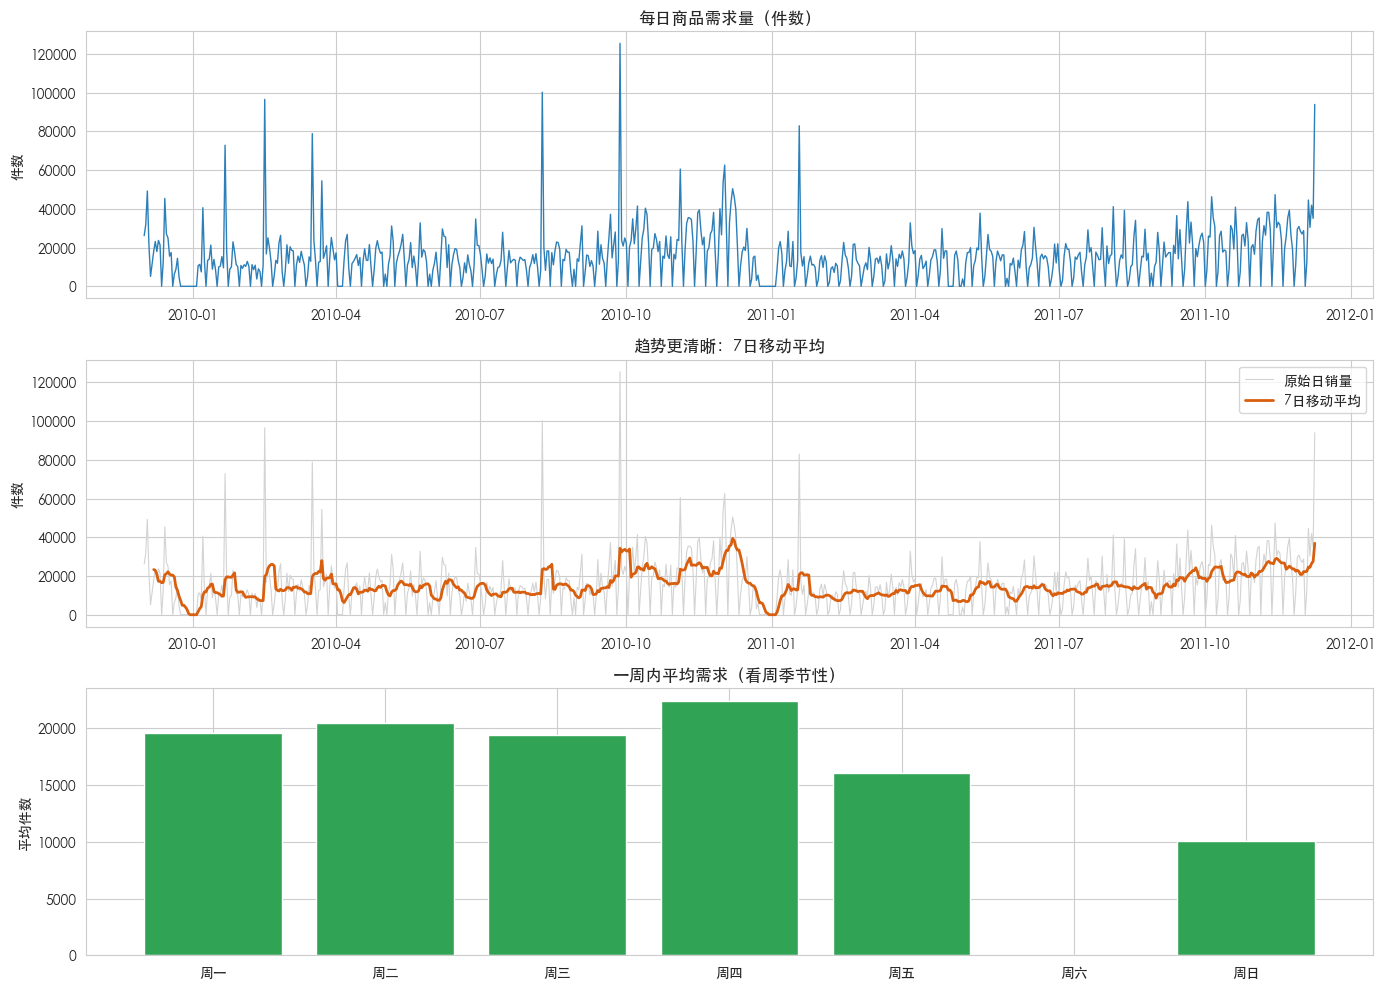
Task: Click "2010-04" under the moving average chart
Action: click(336, 644)
